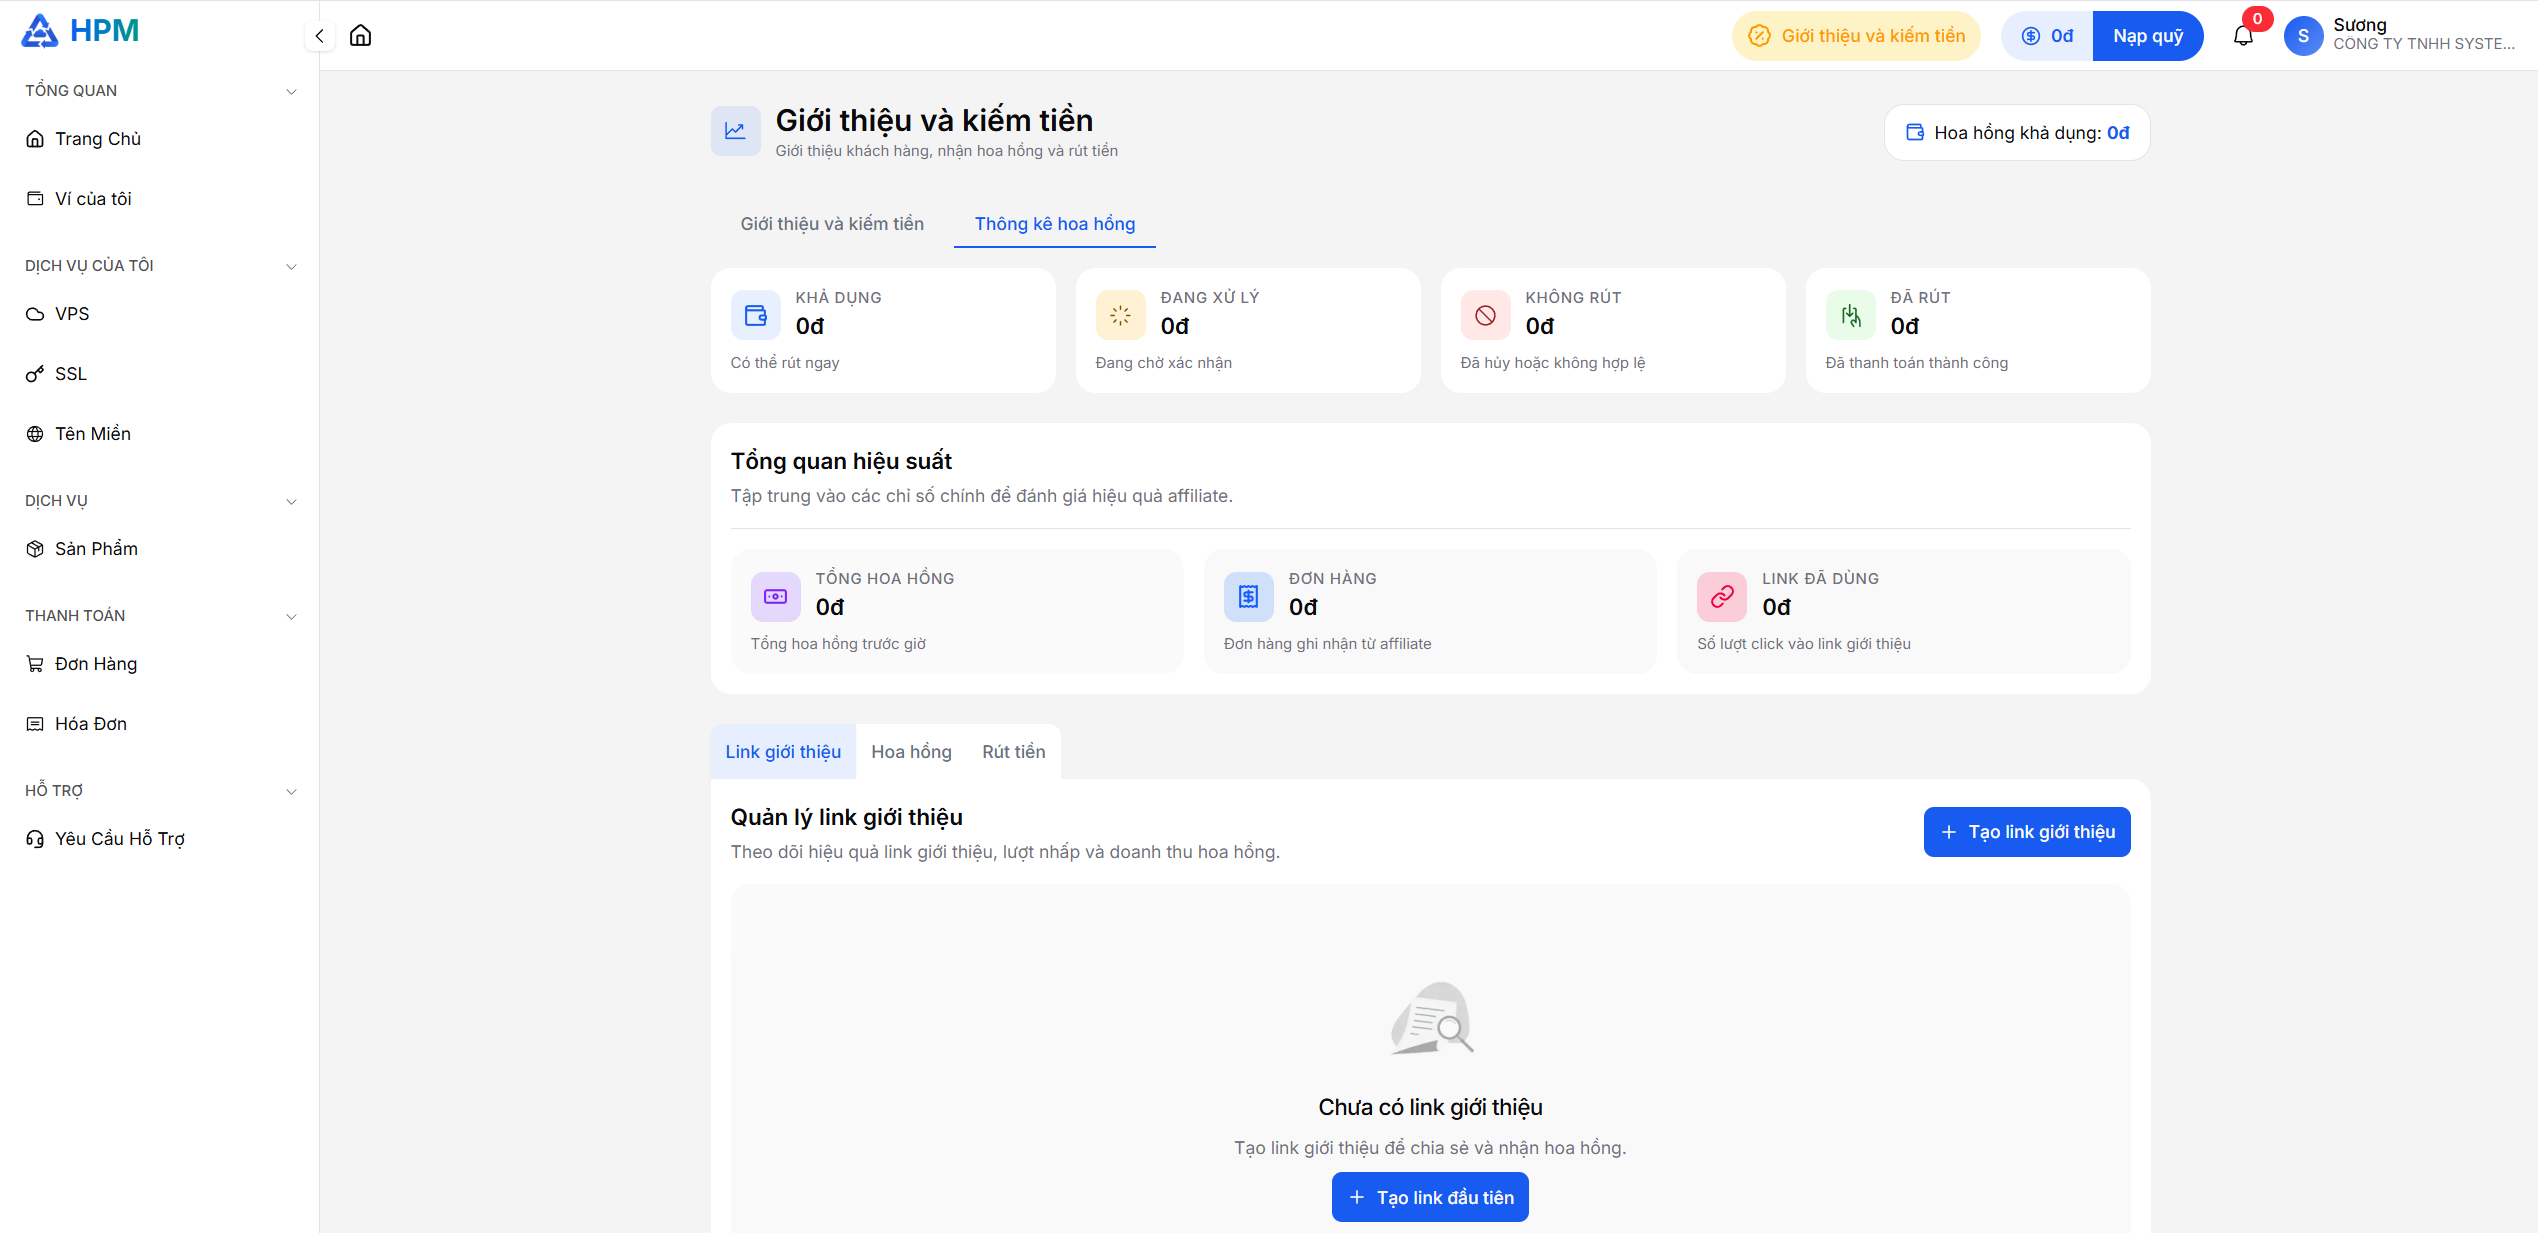
Task: Click the home icon in top bar
Action: pos(360,36)
